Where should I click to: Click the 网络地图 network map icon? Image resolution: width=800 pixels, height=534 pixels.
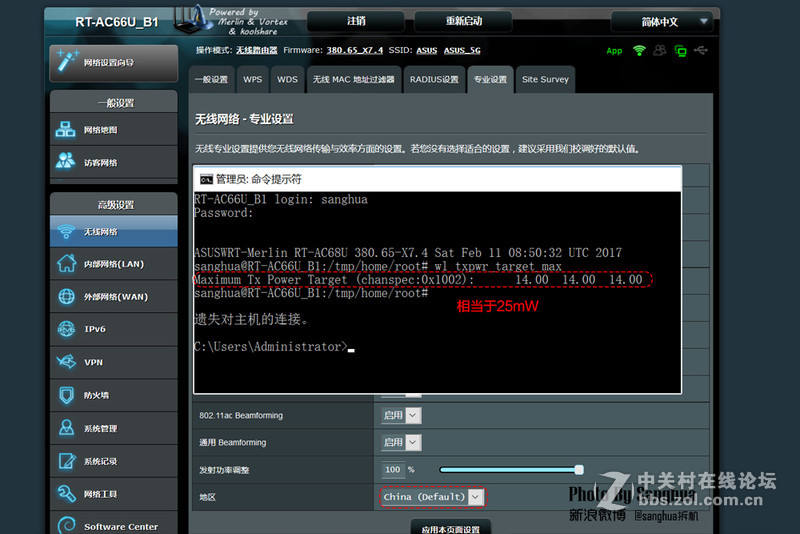coord(65,130)
